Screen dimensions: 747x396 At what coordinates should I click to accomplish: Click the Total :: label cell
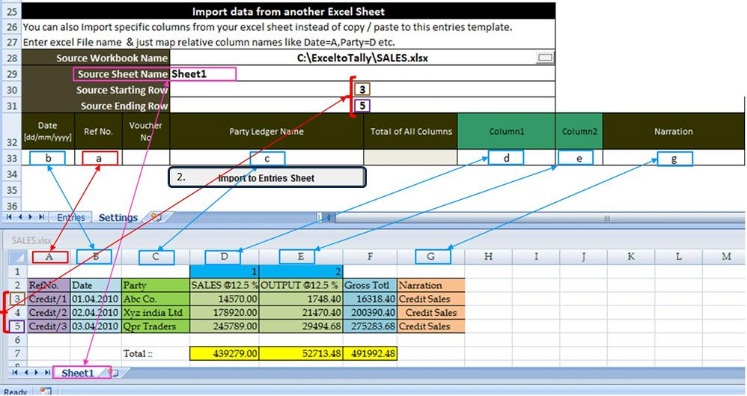coord(155,353)
